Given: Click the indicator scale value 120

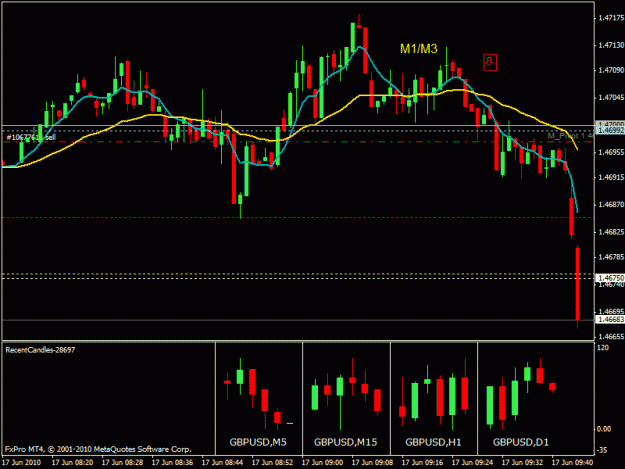Looking at the screenshot, I should 603,348.
